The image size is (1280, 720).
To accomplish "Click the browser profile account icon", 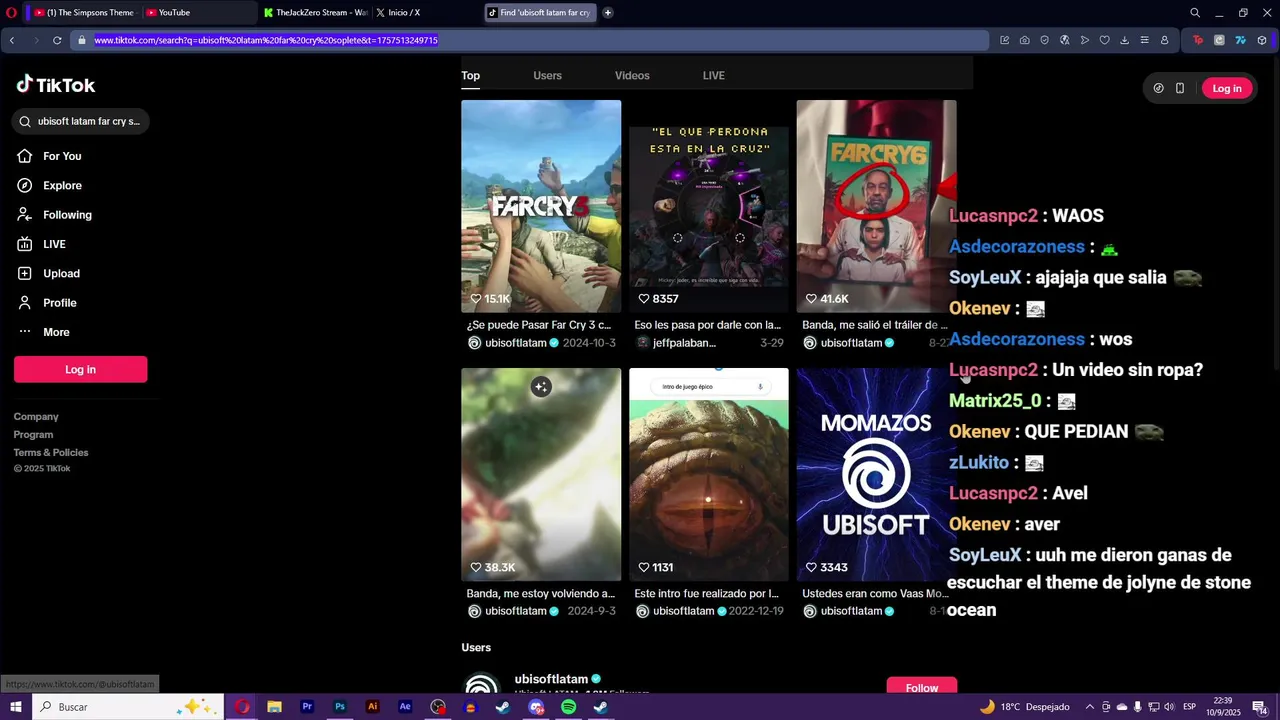I will click(x=1165, y=40).
